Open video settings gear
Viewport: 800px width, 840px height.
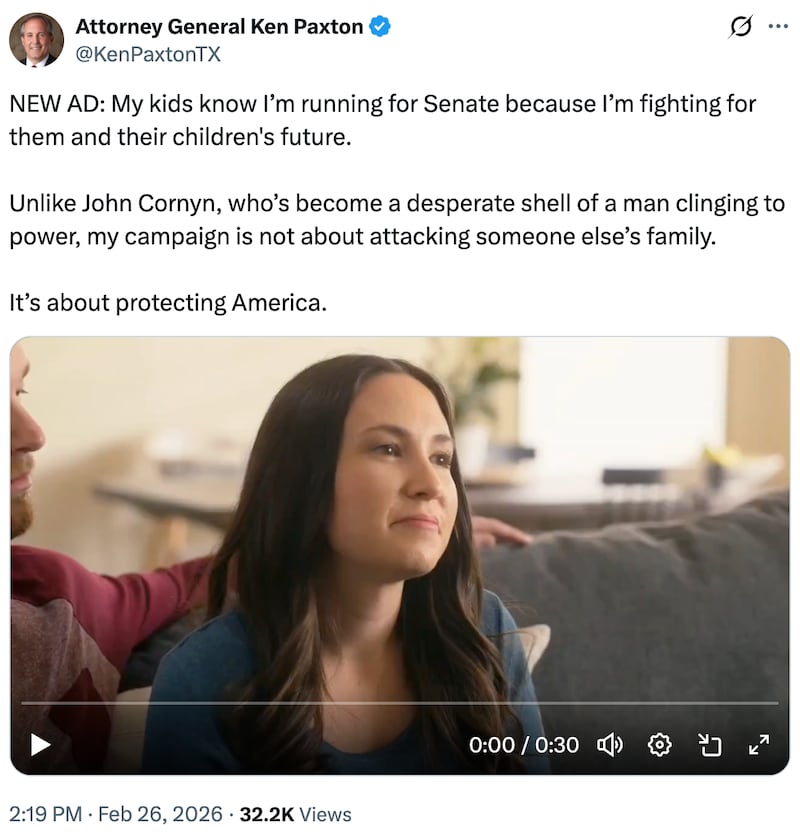tap(659, 744)
